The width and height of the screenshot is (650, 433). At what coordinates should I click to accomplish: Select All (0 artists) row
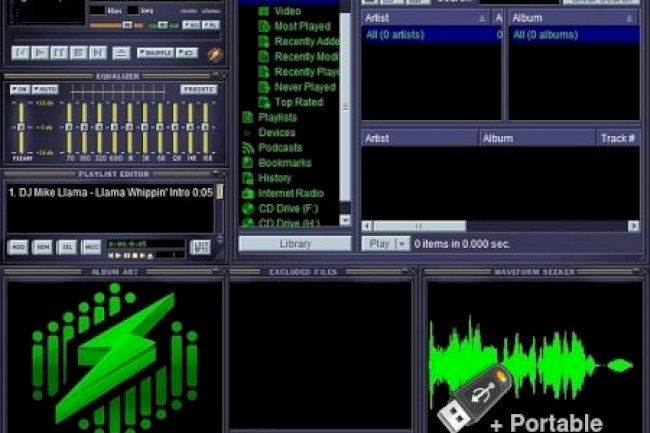pos(431,35)
